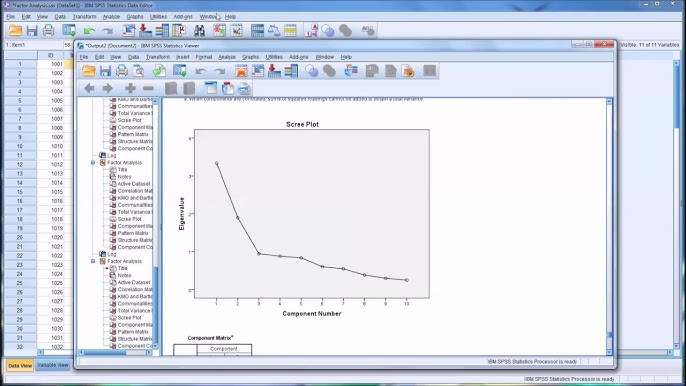Click Go to Variable icon in Viewer toolbar

(274, 71)
